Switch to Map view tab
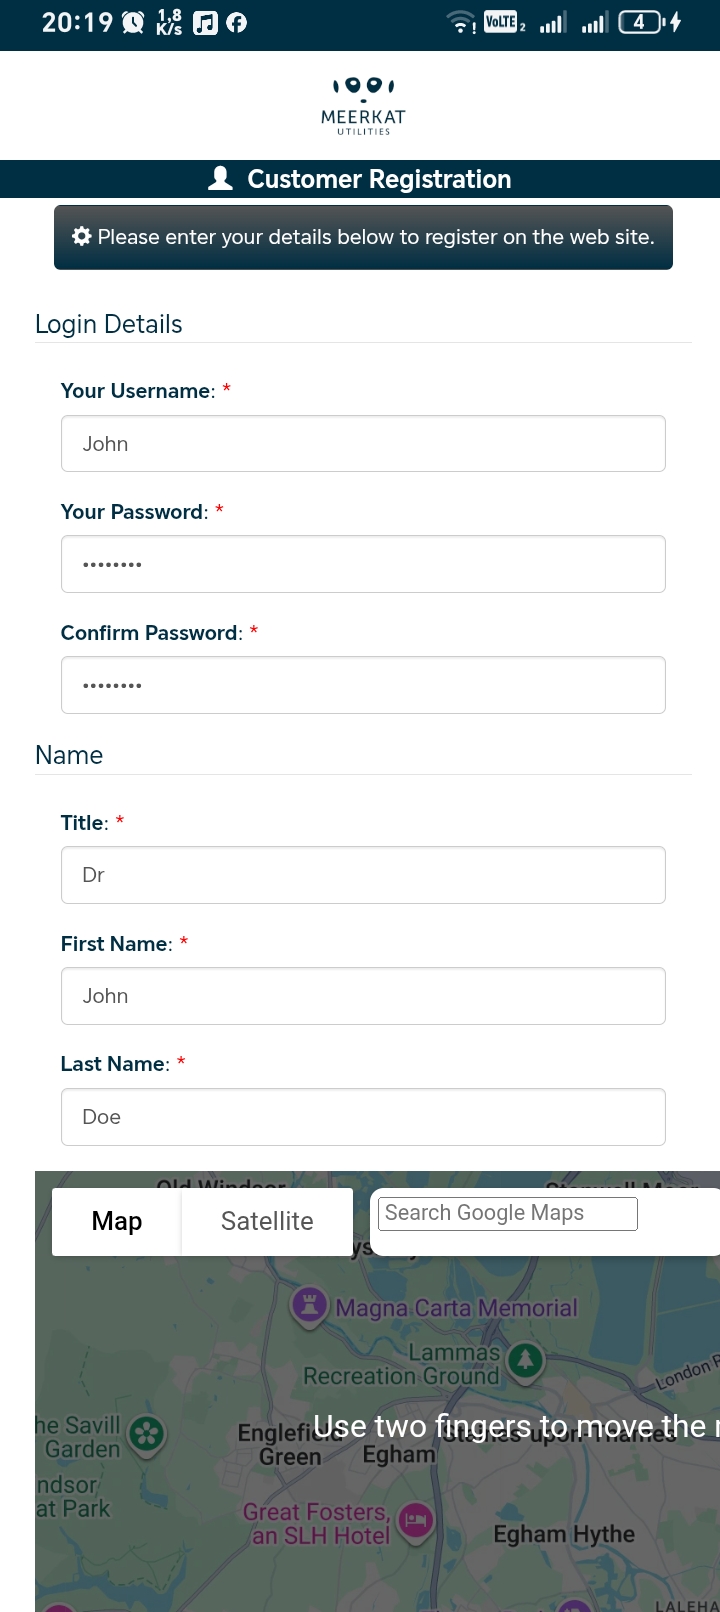720x1612 pixels. 117,1221
